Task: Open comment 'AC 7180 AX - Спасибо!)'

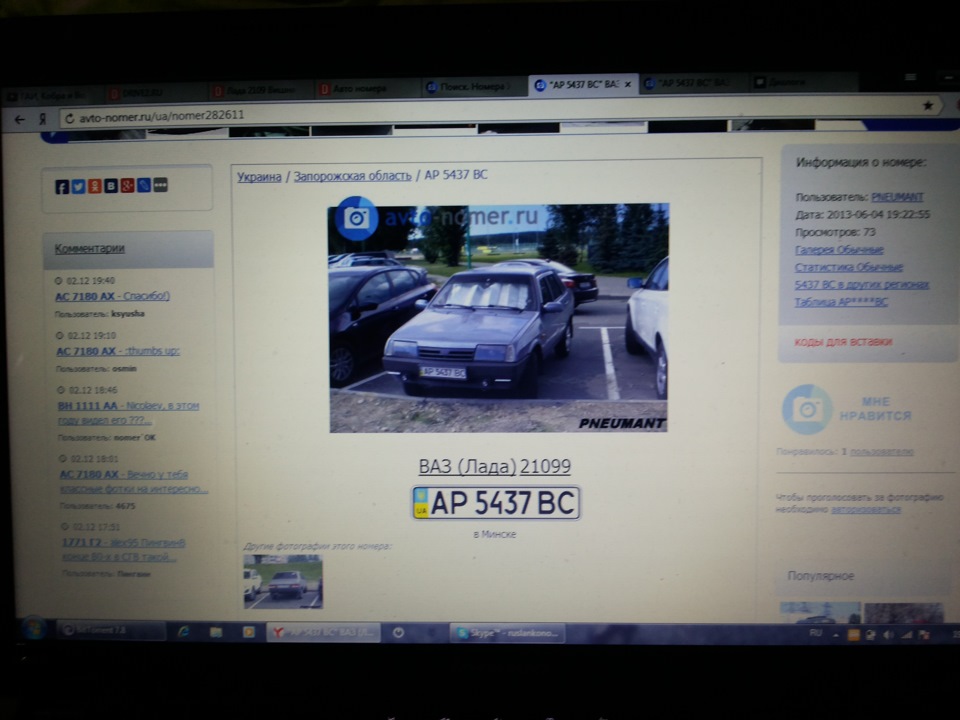Action: (113, 296)
